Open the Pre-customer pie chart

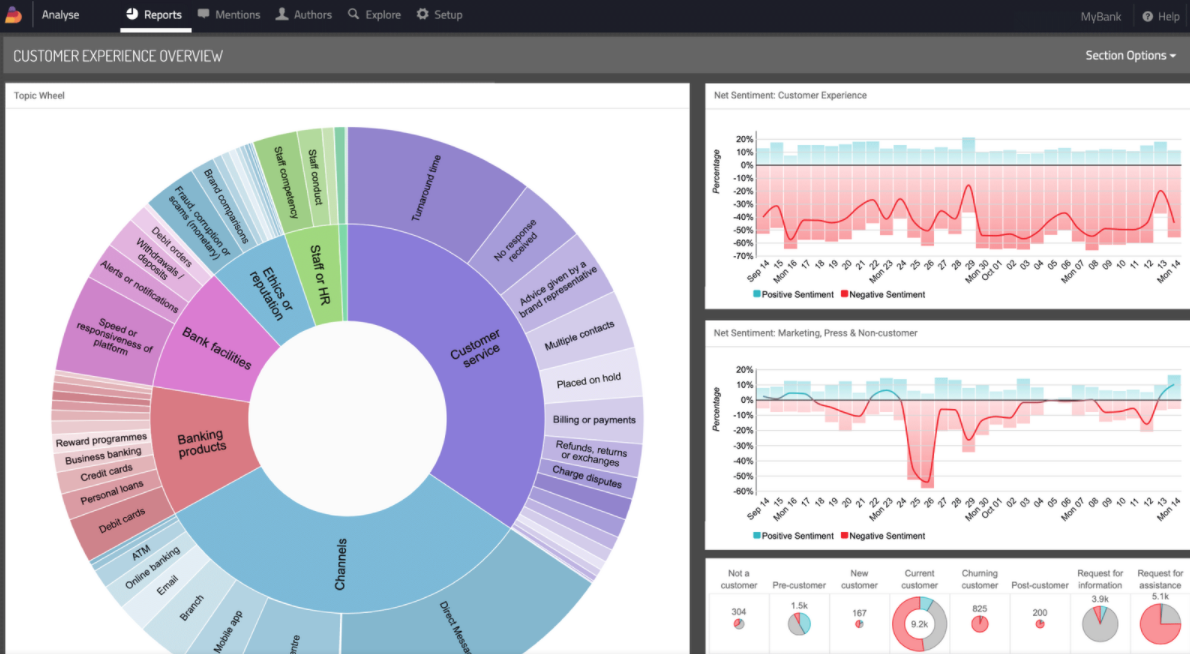799,624
